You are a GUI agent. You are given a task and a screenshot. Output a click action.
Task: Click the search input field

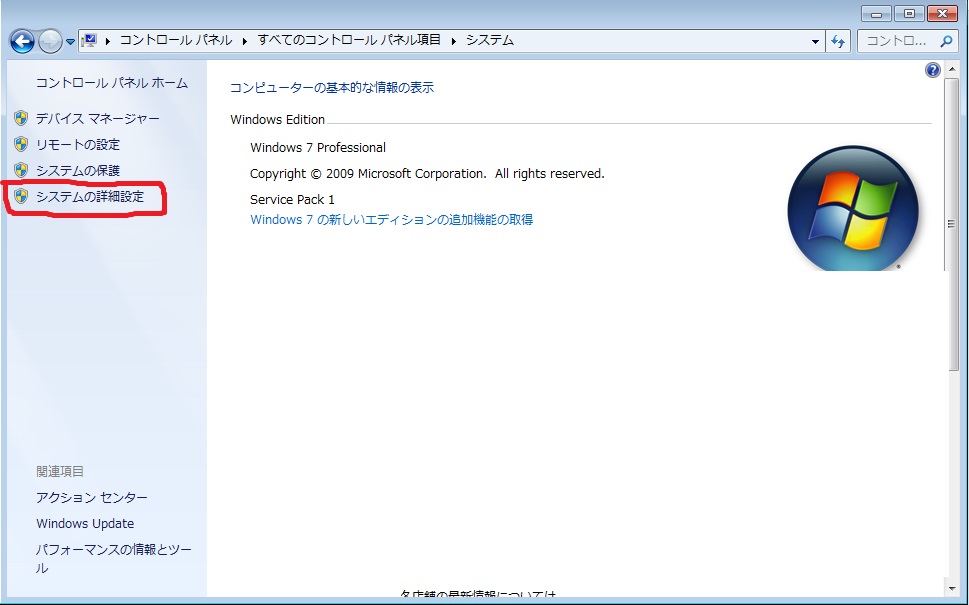point(905,40)
